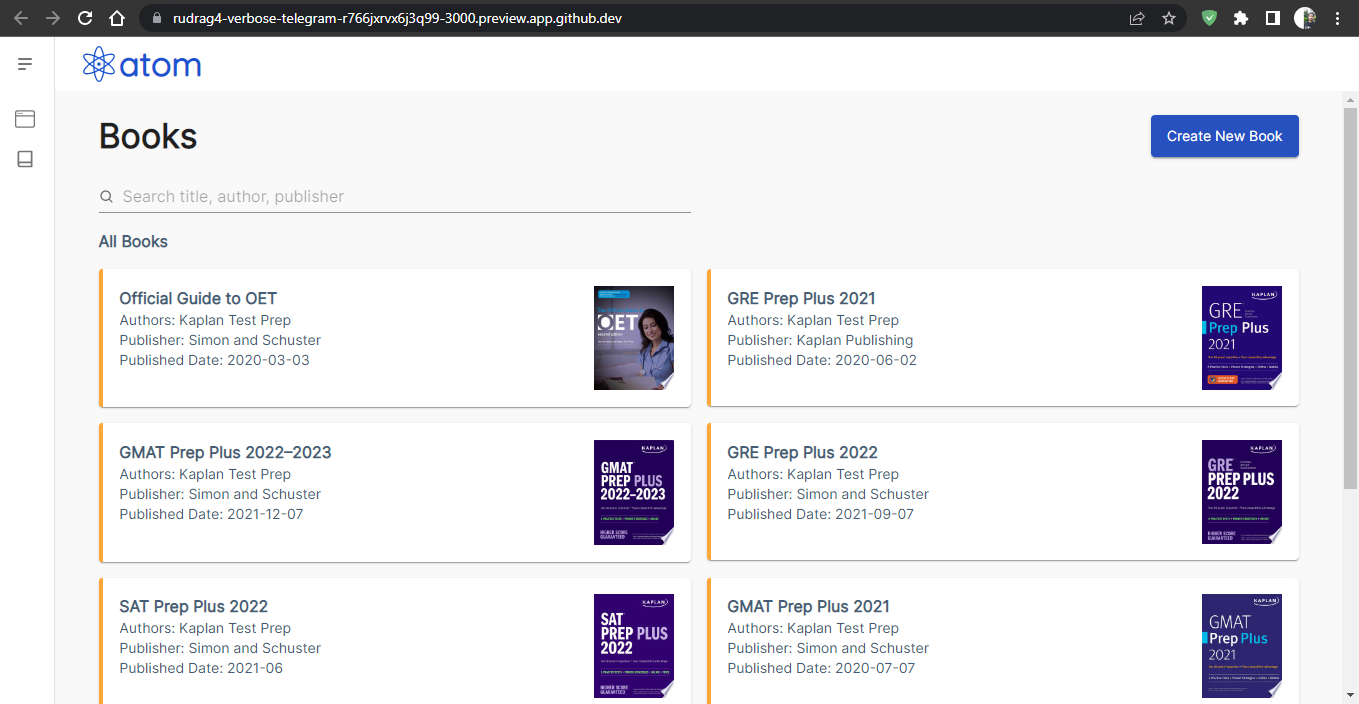This screenshot has height=704, width=1359.
Task: Open the browser home page
Action: coord(117,18)
